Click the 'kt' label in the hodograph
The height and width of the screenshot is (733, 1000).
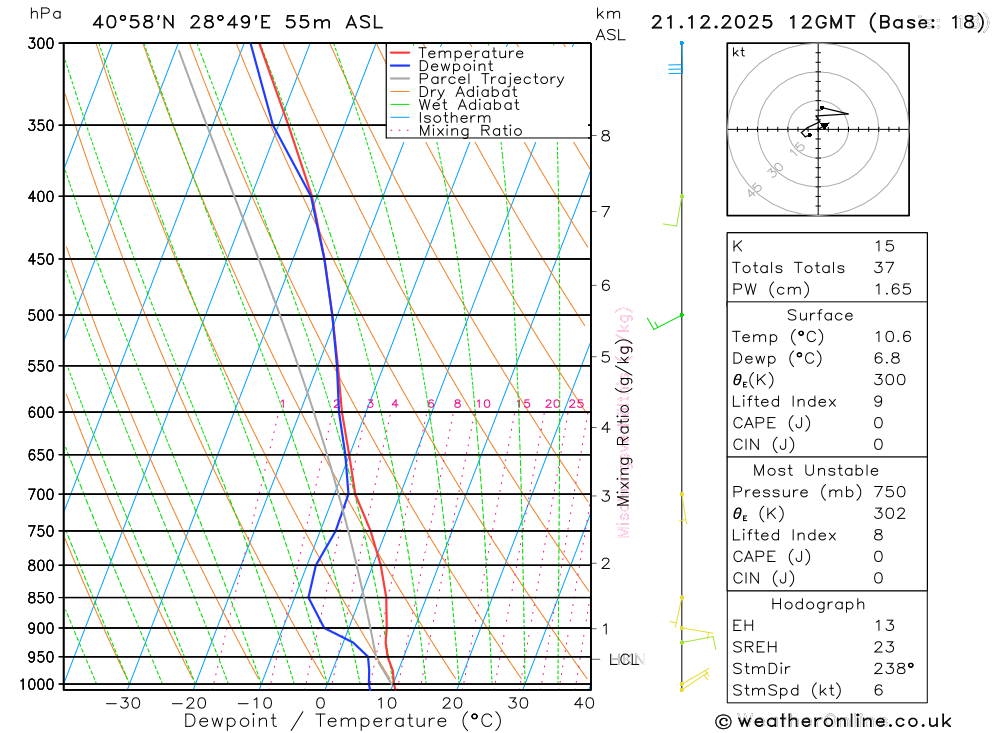(x=739, y=52)
